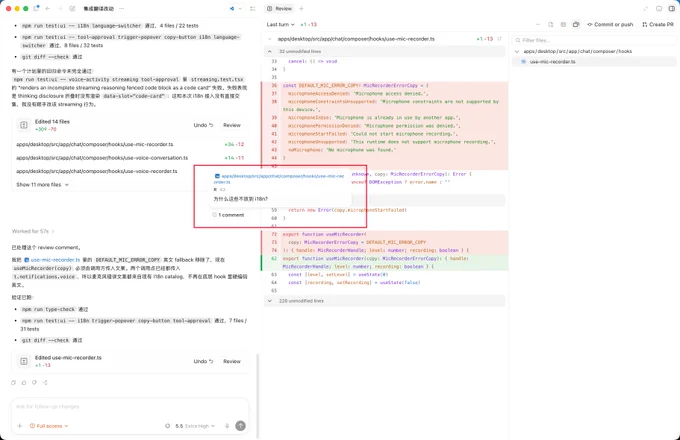Collapse use-mic-recorder.ts diff file header
Image resolution: width=680 pixels, height=440 pixels.
270,39
